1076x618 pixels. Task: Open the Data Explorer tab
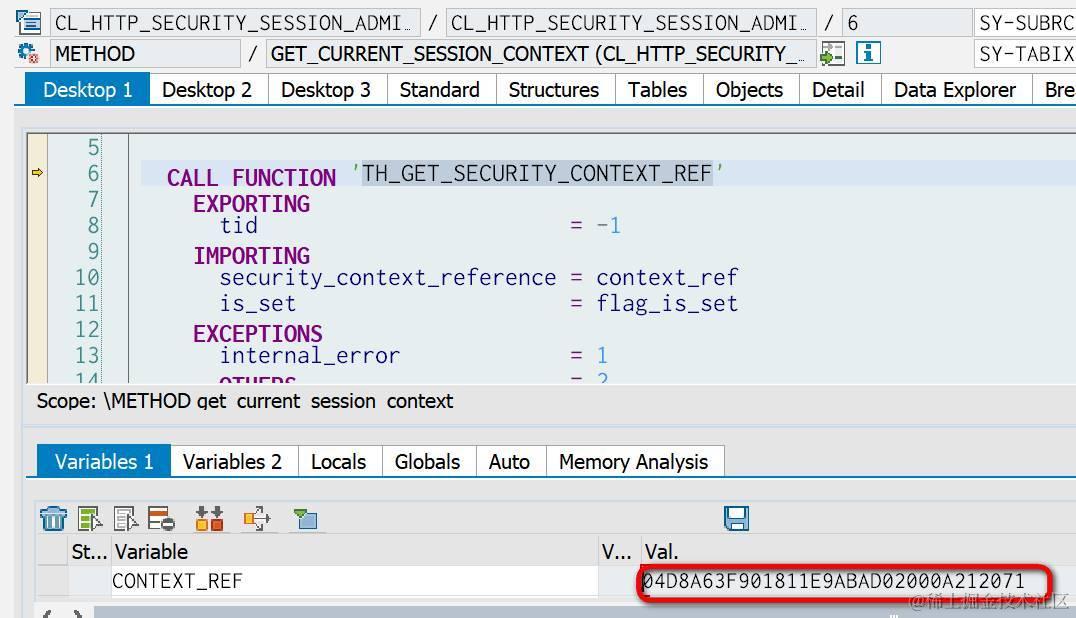click(955, 90)
